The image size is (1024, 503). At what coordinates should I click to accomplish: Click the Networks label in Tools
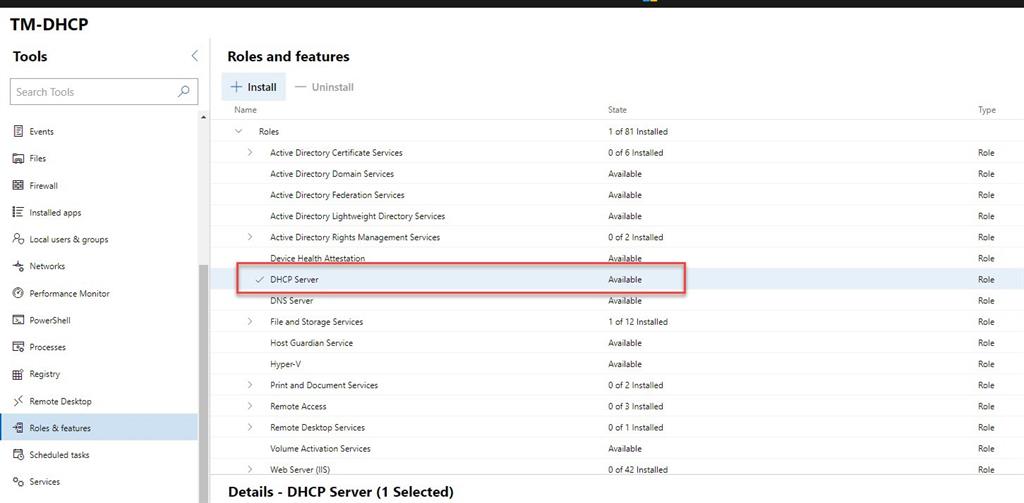47,267
